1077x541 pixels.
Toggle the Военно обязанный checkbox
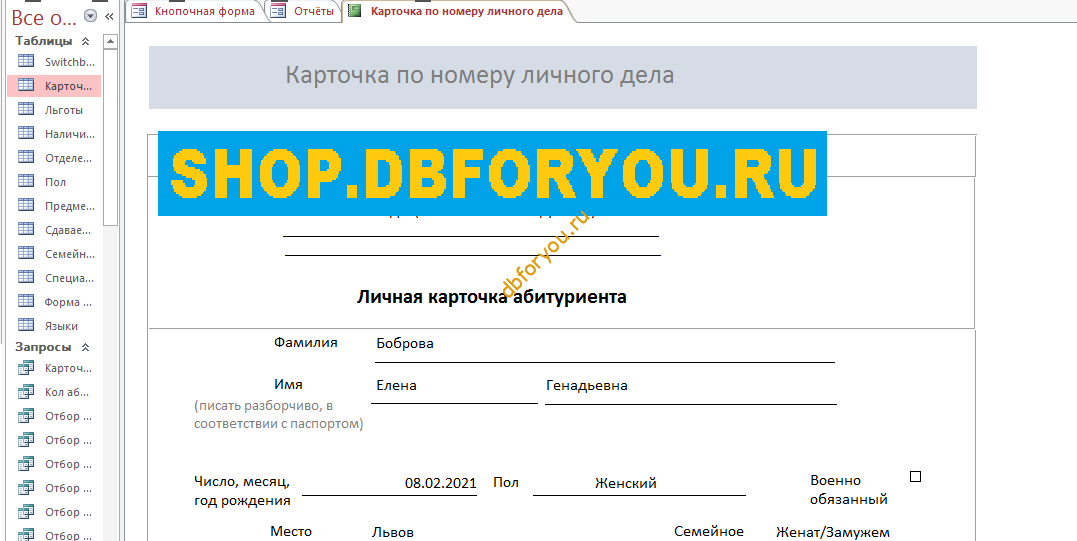pos(915,476)
